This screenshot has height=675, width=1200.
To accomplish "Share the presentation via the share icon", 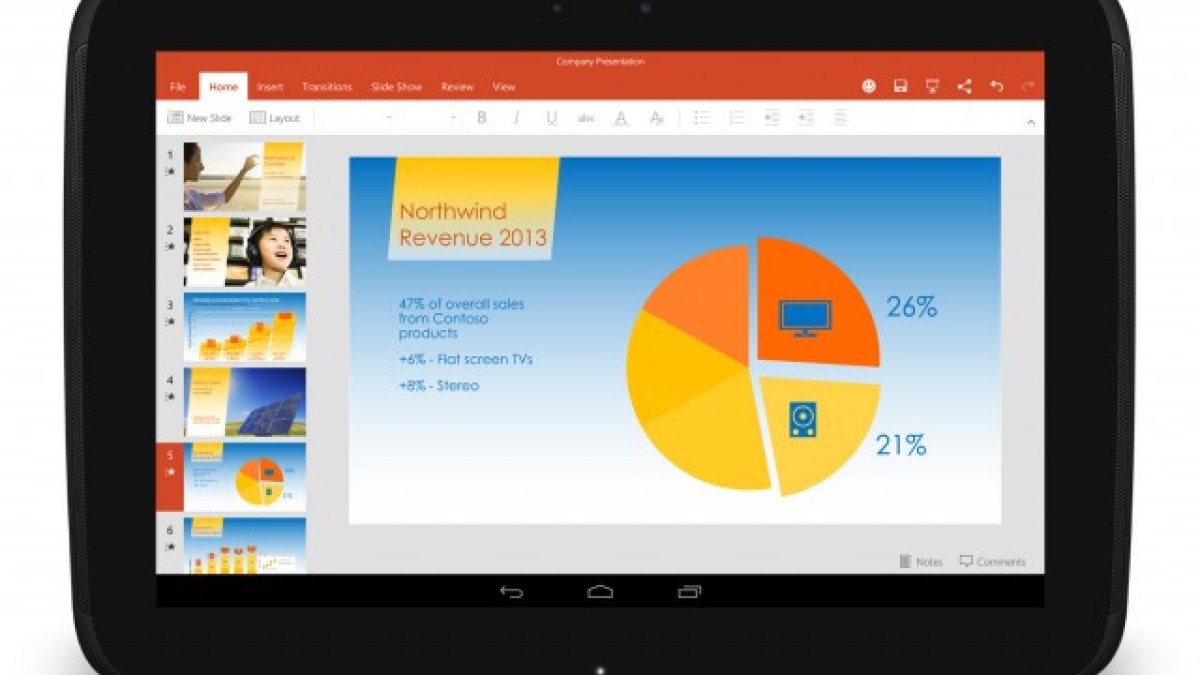I will pos(964,87).
